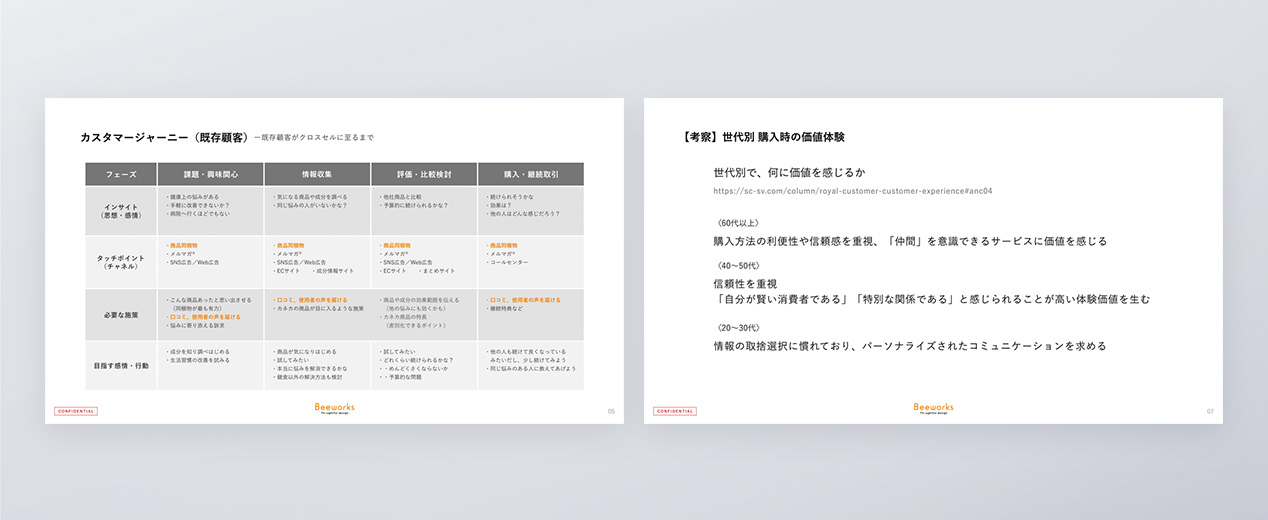Click page number 05 on the left slide
The height and width of the screenshot is (520, 1268).
(611, 411)
